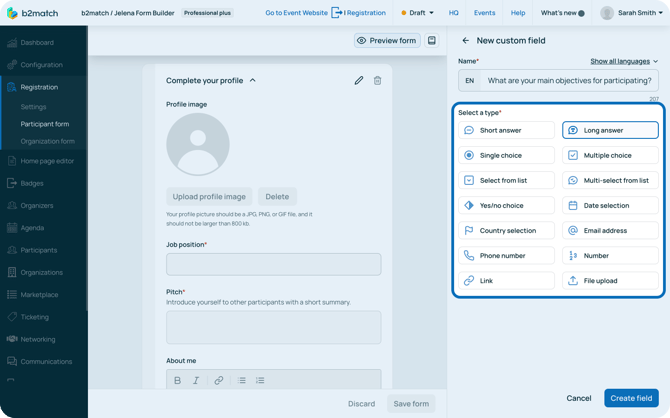The height and width of the screenshot is (418, 670).
Task: Open Participant form in the sidebar
Action: [x=45, y=124]
